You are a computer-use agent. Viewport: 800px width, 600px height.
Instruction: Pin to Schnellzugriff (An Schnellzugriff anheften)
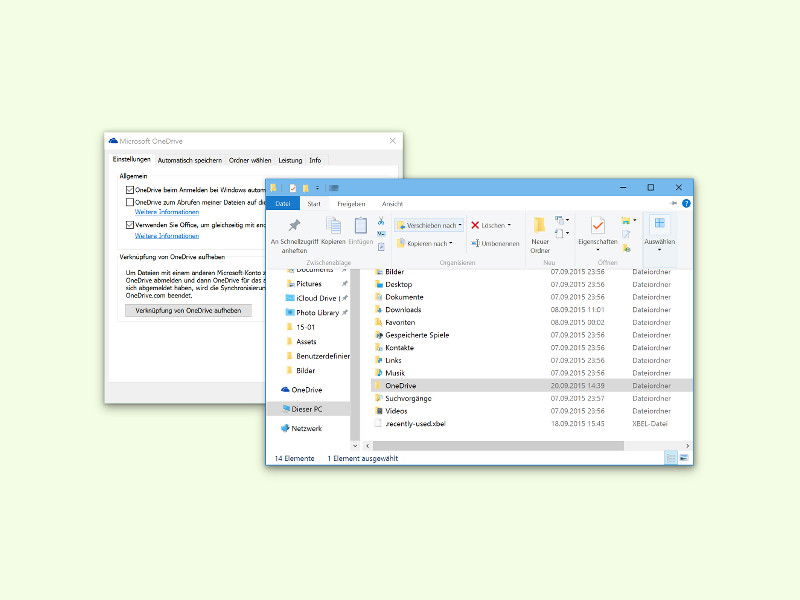pos(294,236)
